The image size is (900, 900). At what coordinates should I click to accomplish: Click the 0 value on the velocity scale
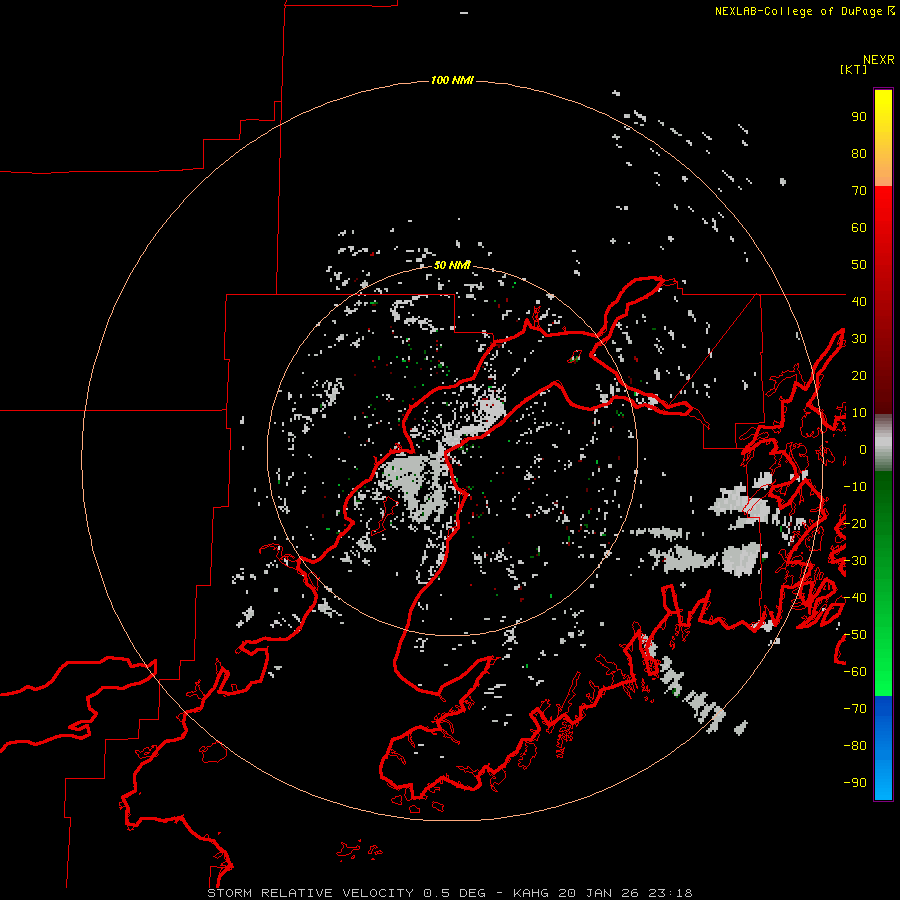(863, 449)
